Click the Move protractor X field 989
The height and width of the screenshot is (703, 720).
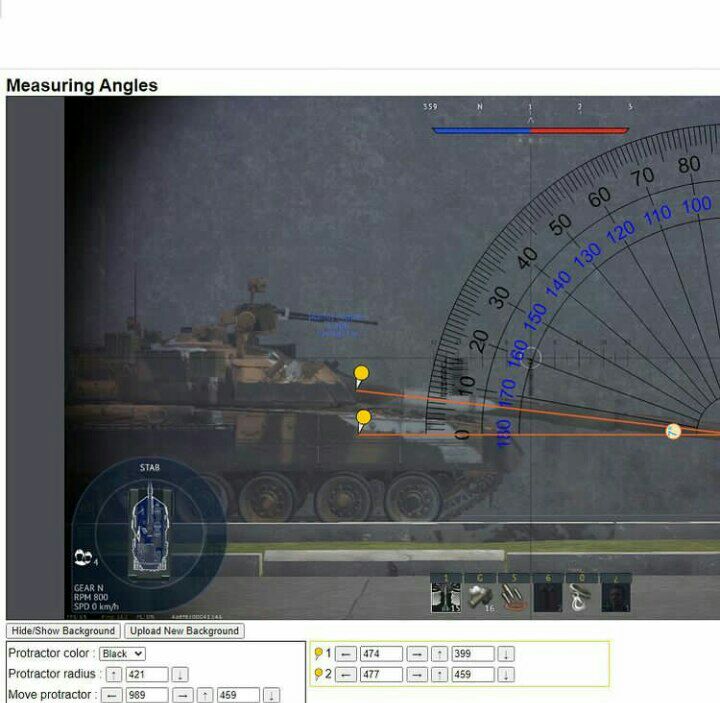click(147, 695)
